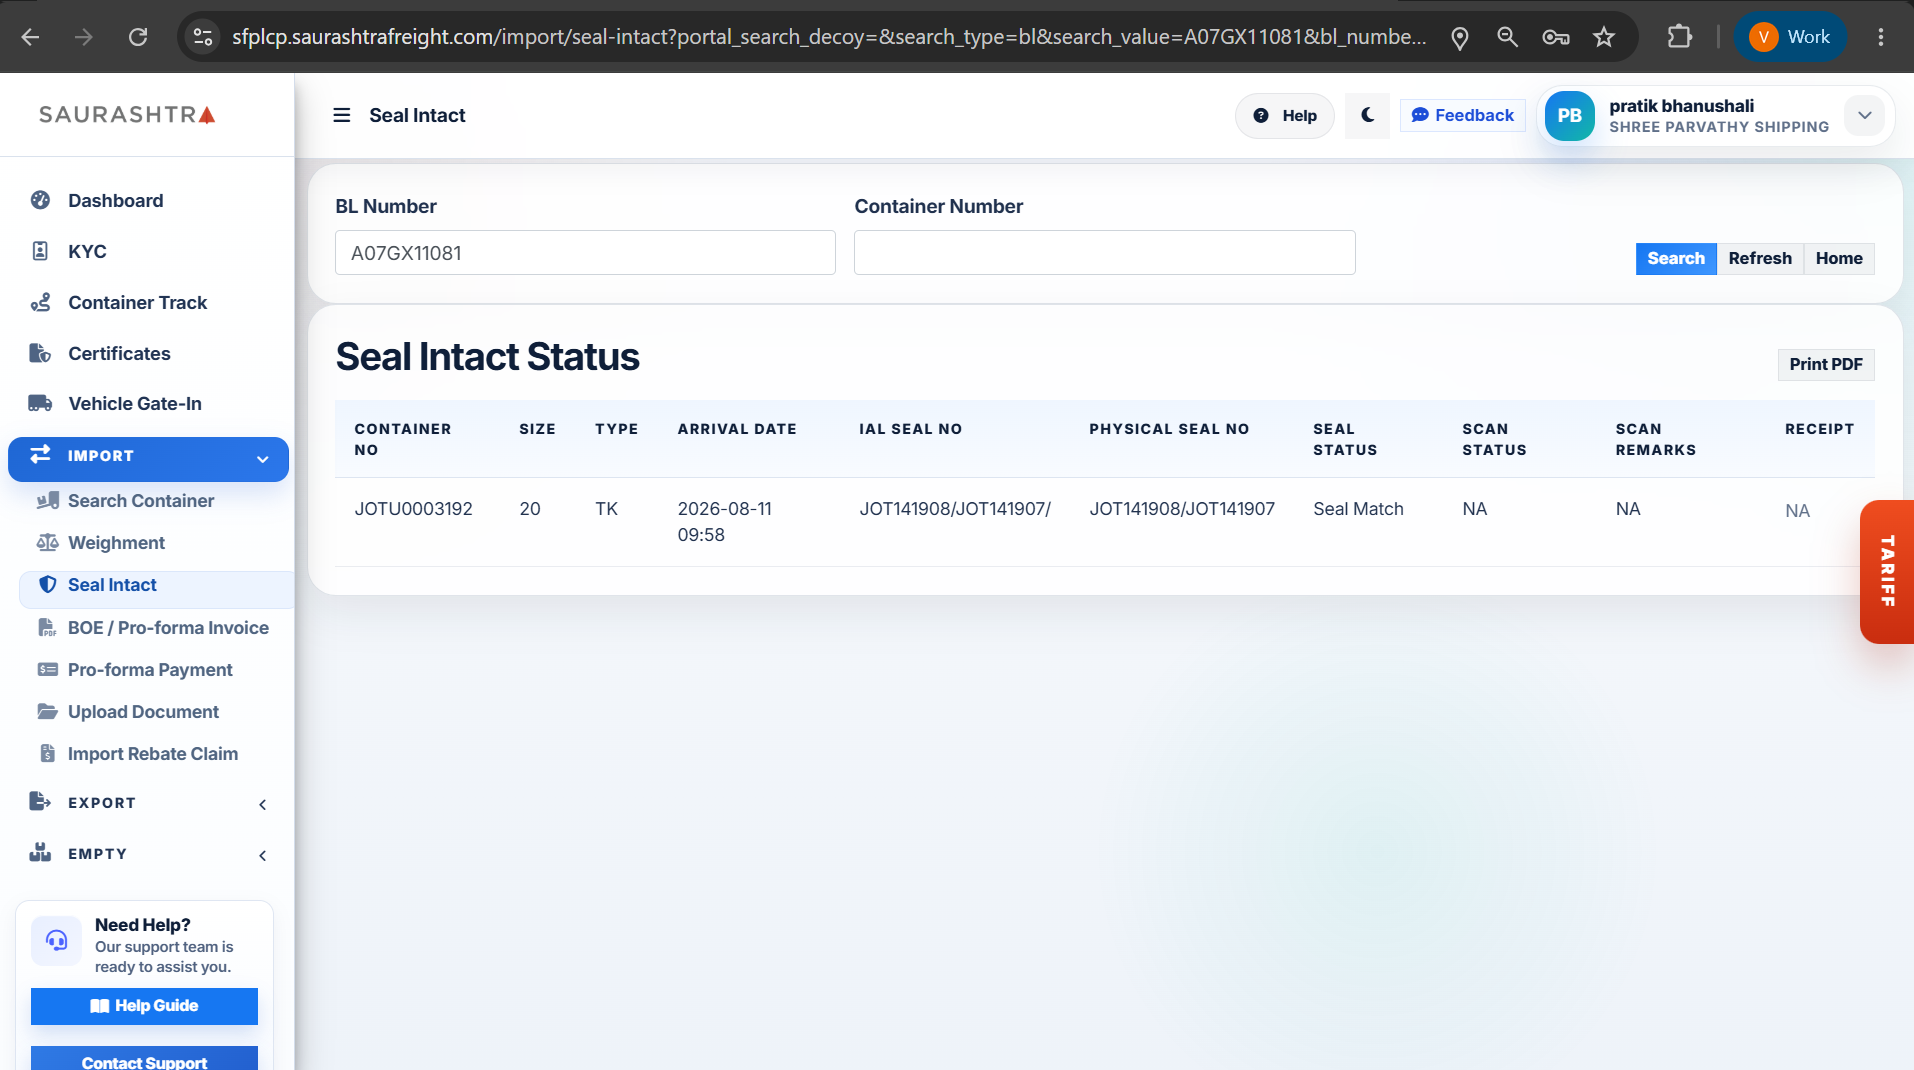Open KYC in the sidebar
Viewport: 1914px width, 1070px height.
(x=87, y=251)
